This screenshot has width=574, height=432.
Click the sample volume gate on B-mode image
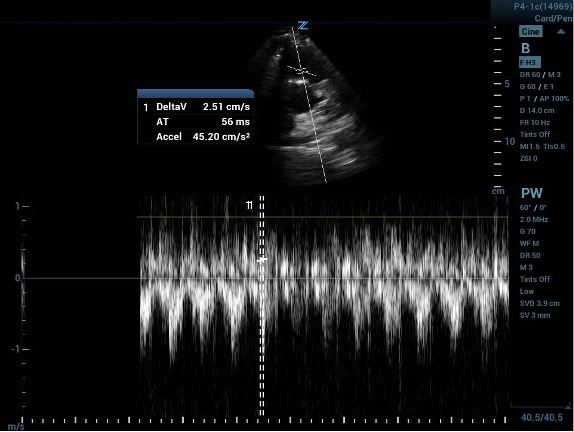[x=301, y=71]
